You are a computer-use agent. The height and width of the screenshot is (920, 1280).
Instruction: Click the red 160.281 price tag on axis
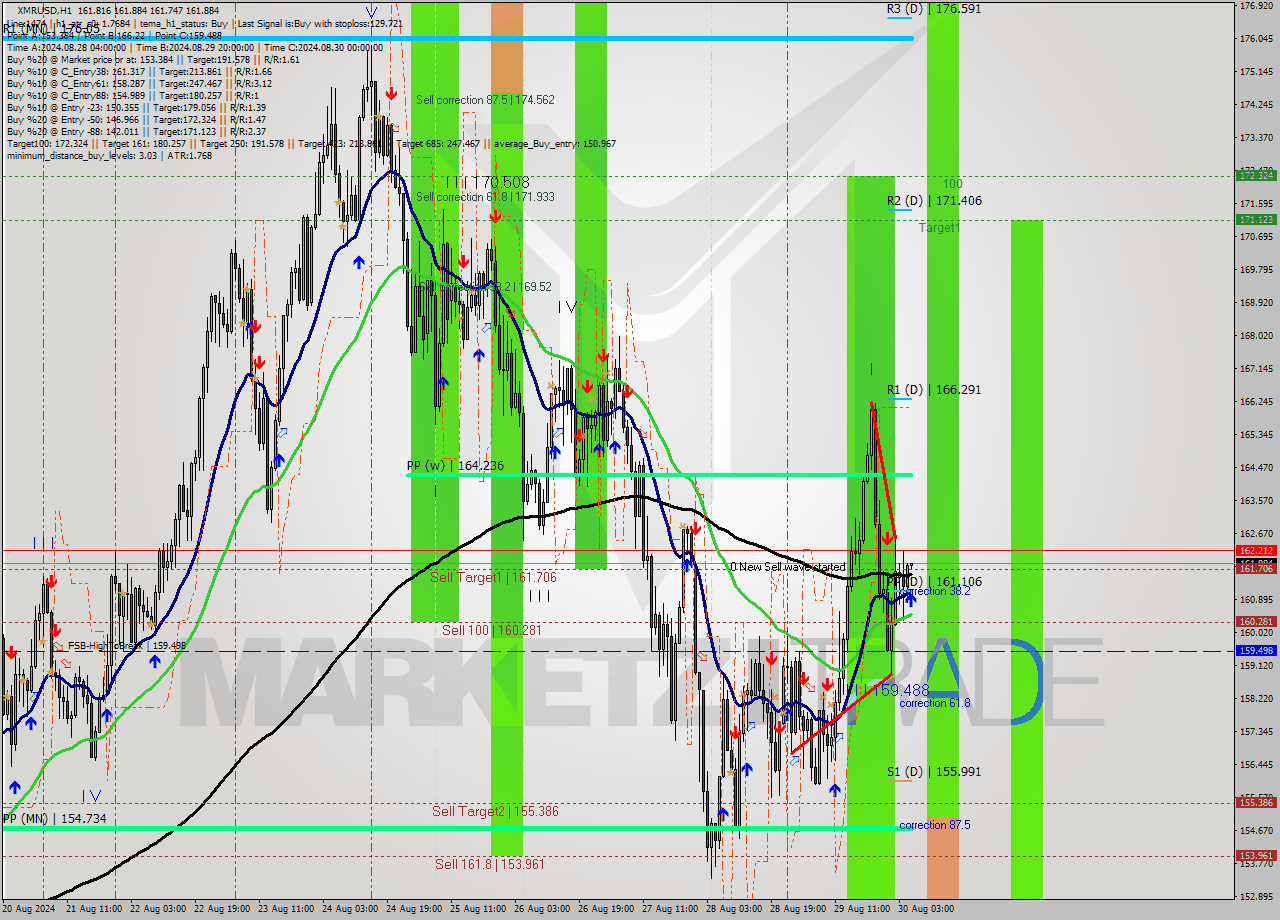pos(1256,622)
